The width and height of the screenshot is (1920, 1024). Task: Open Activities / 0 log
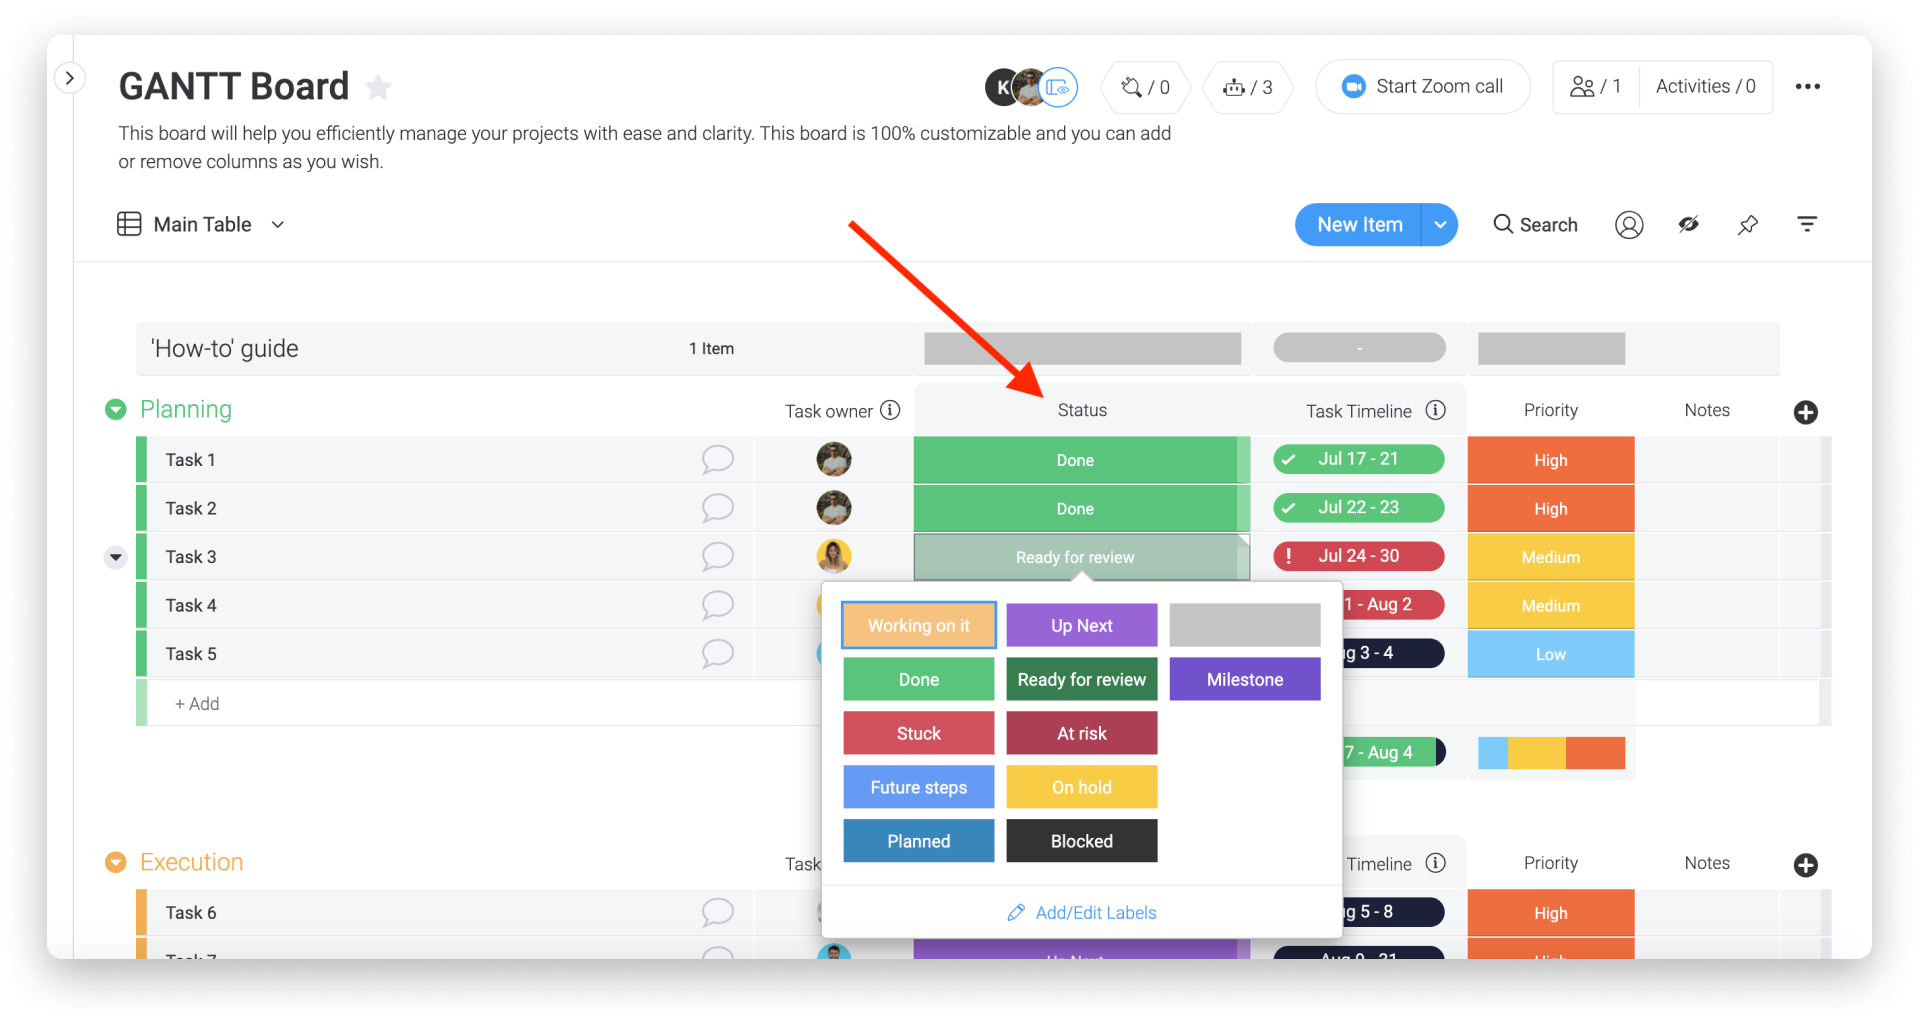1705,86
